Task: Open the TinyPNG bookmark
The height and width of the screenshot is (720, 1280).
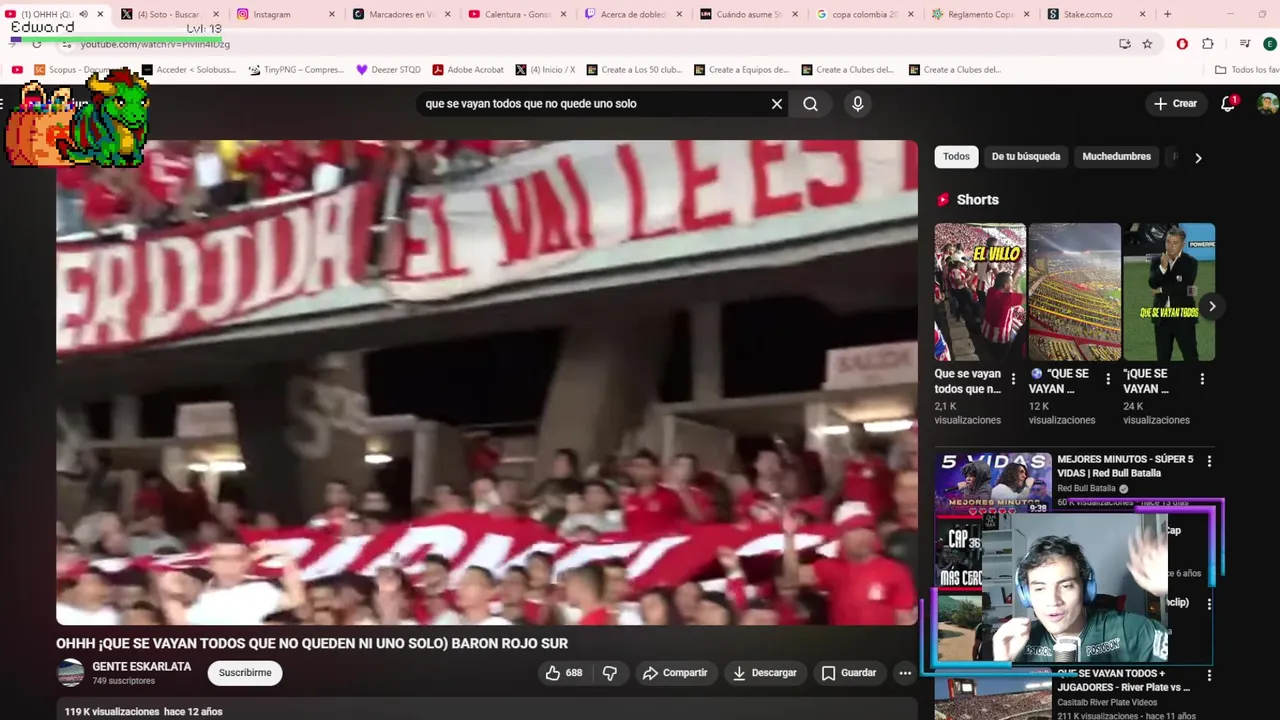Action: point(296,70)
